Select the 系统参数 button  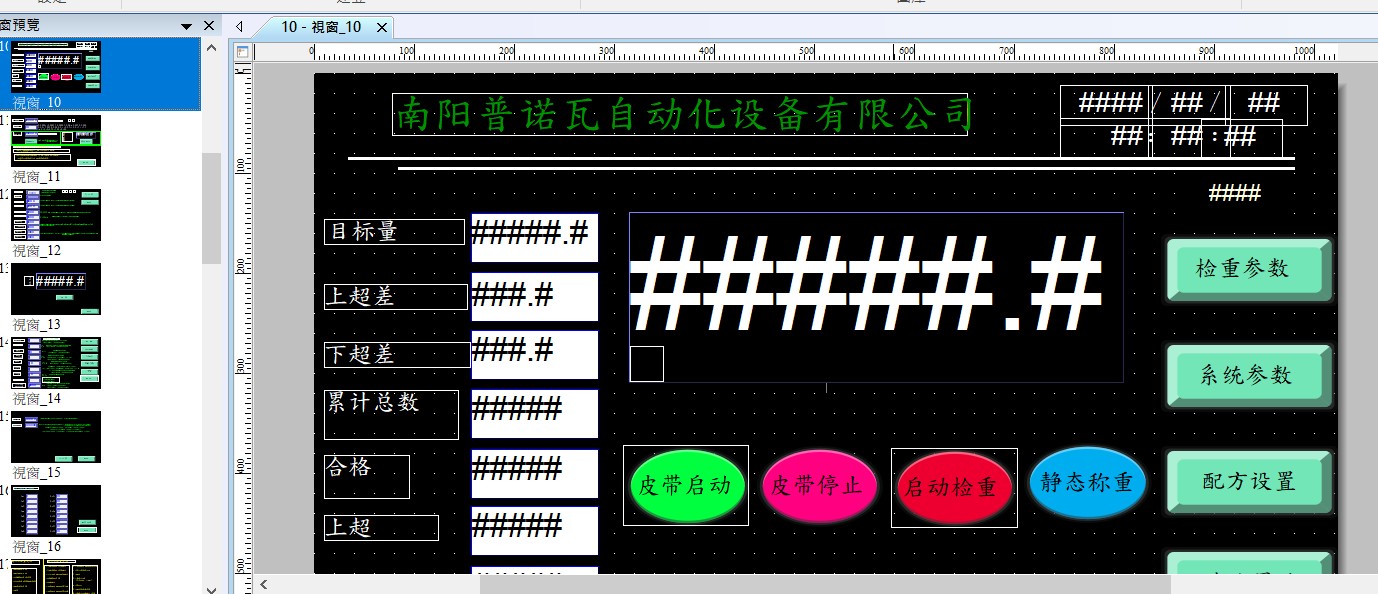coord(1248,376)
